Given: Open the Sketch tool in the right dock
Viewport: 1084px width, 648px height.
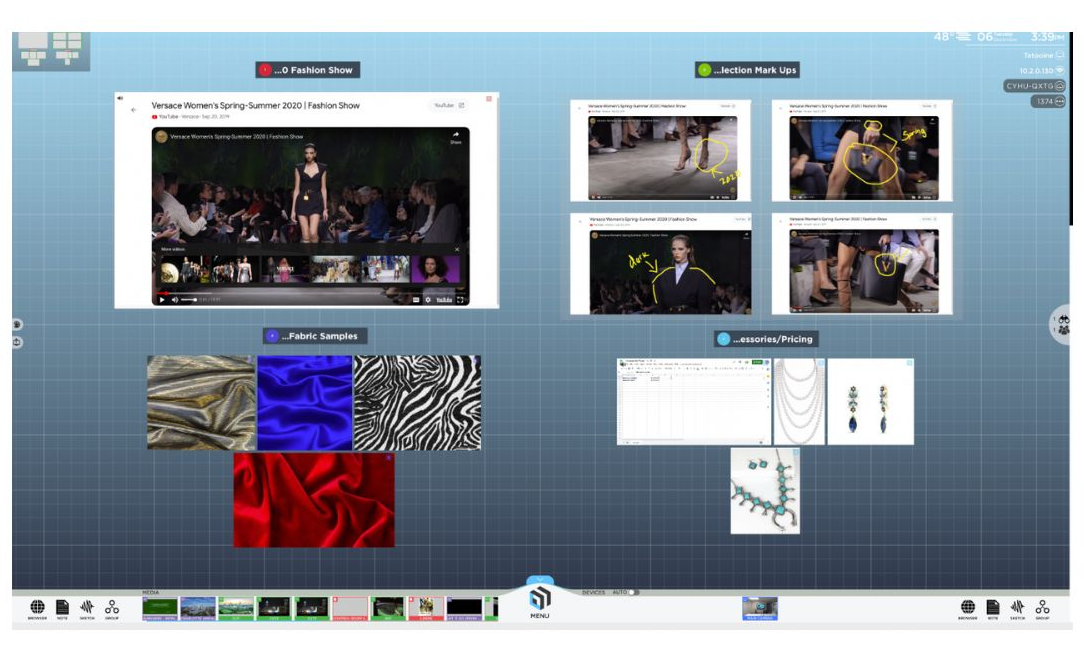Looking at the screenshot, I should (1018, 608).
